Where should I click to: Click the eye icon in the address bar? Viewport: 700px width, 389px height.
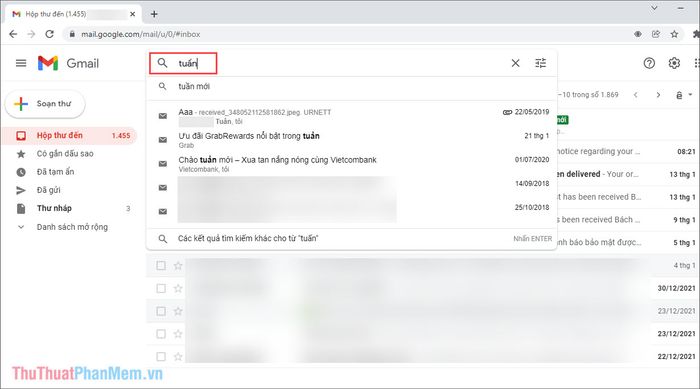638,34
